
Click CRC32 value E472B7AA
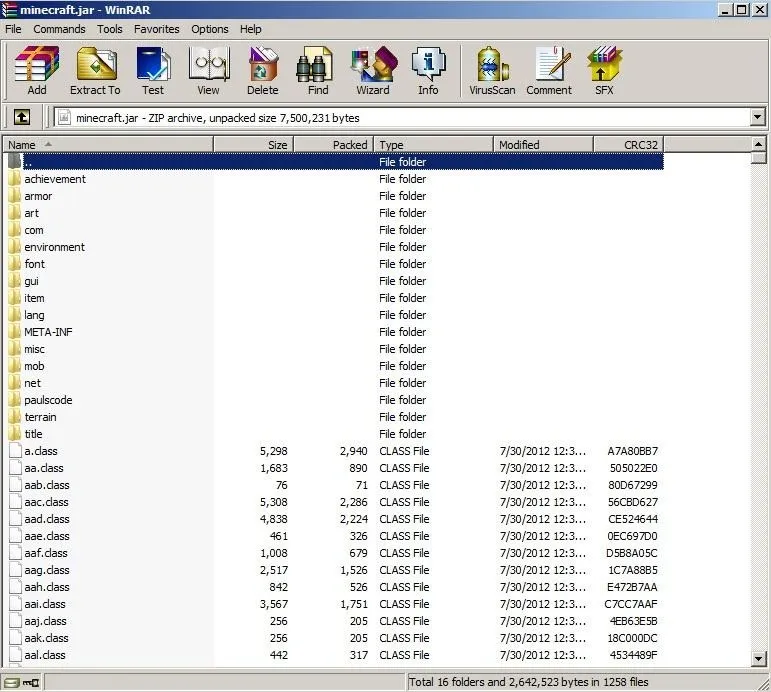pos(632,587)
